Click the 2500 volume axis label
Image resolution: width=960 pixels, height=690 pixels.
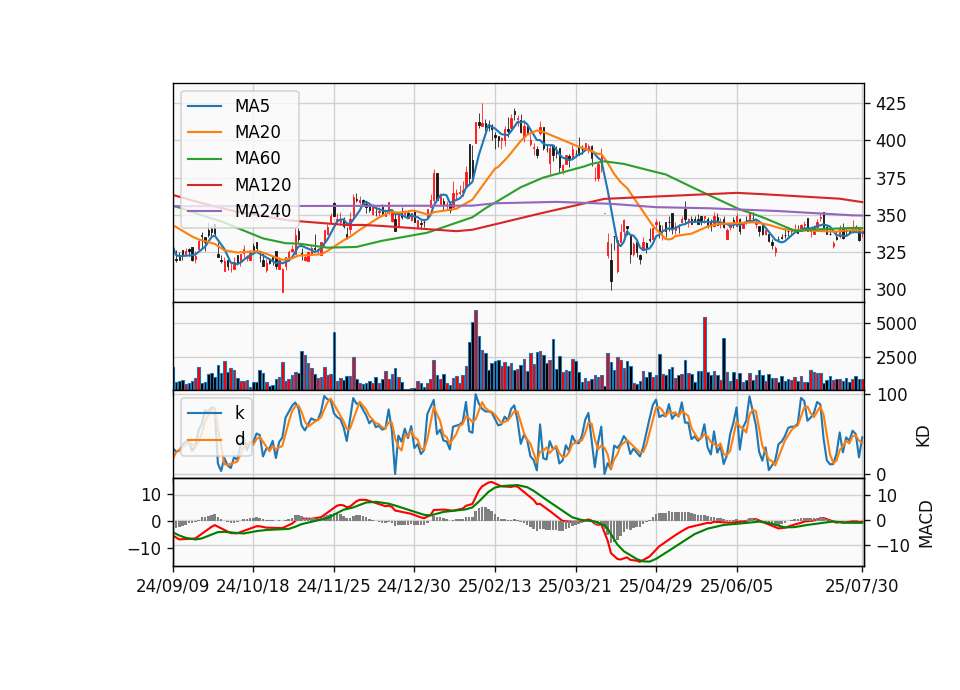pos(896,358)
